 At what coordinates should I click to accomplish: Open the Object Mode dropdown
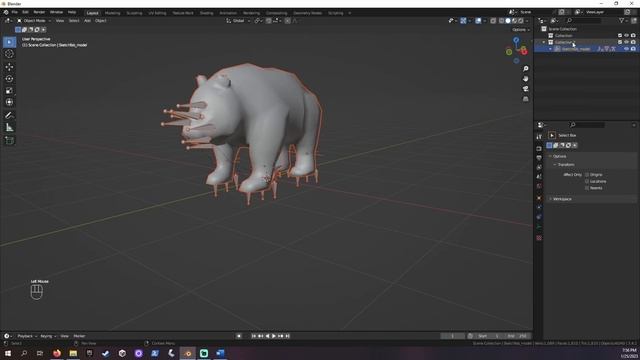point(34,21)
